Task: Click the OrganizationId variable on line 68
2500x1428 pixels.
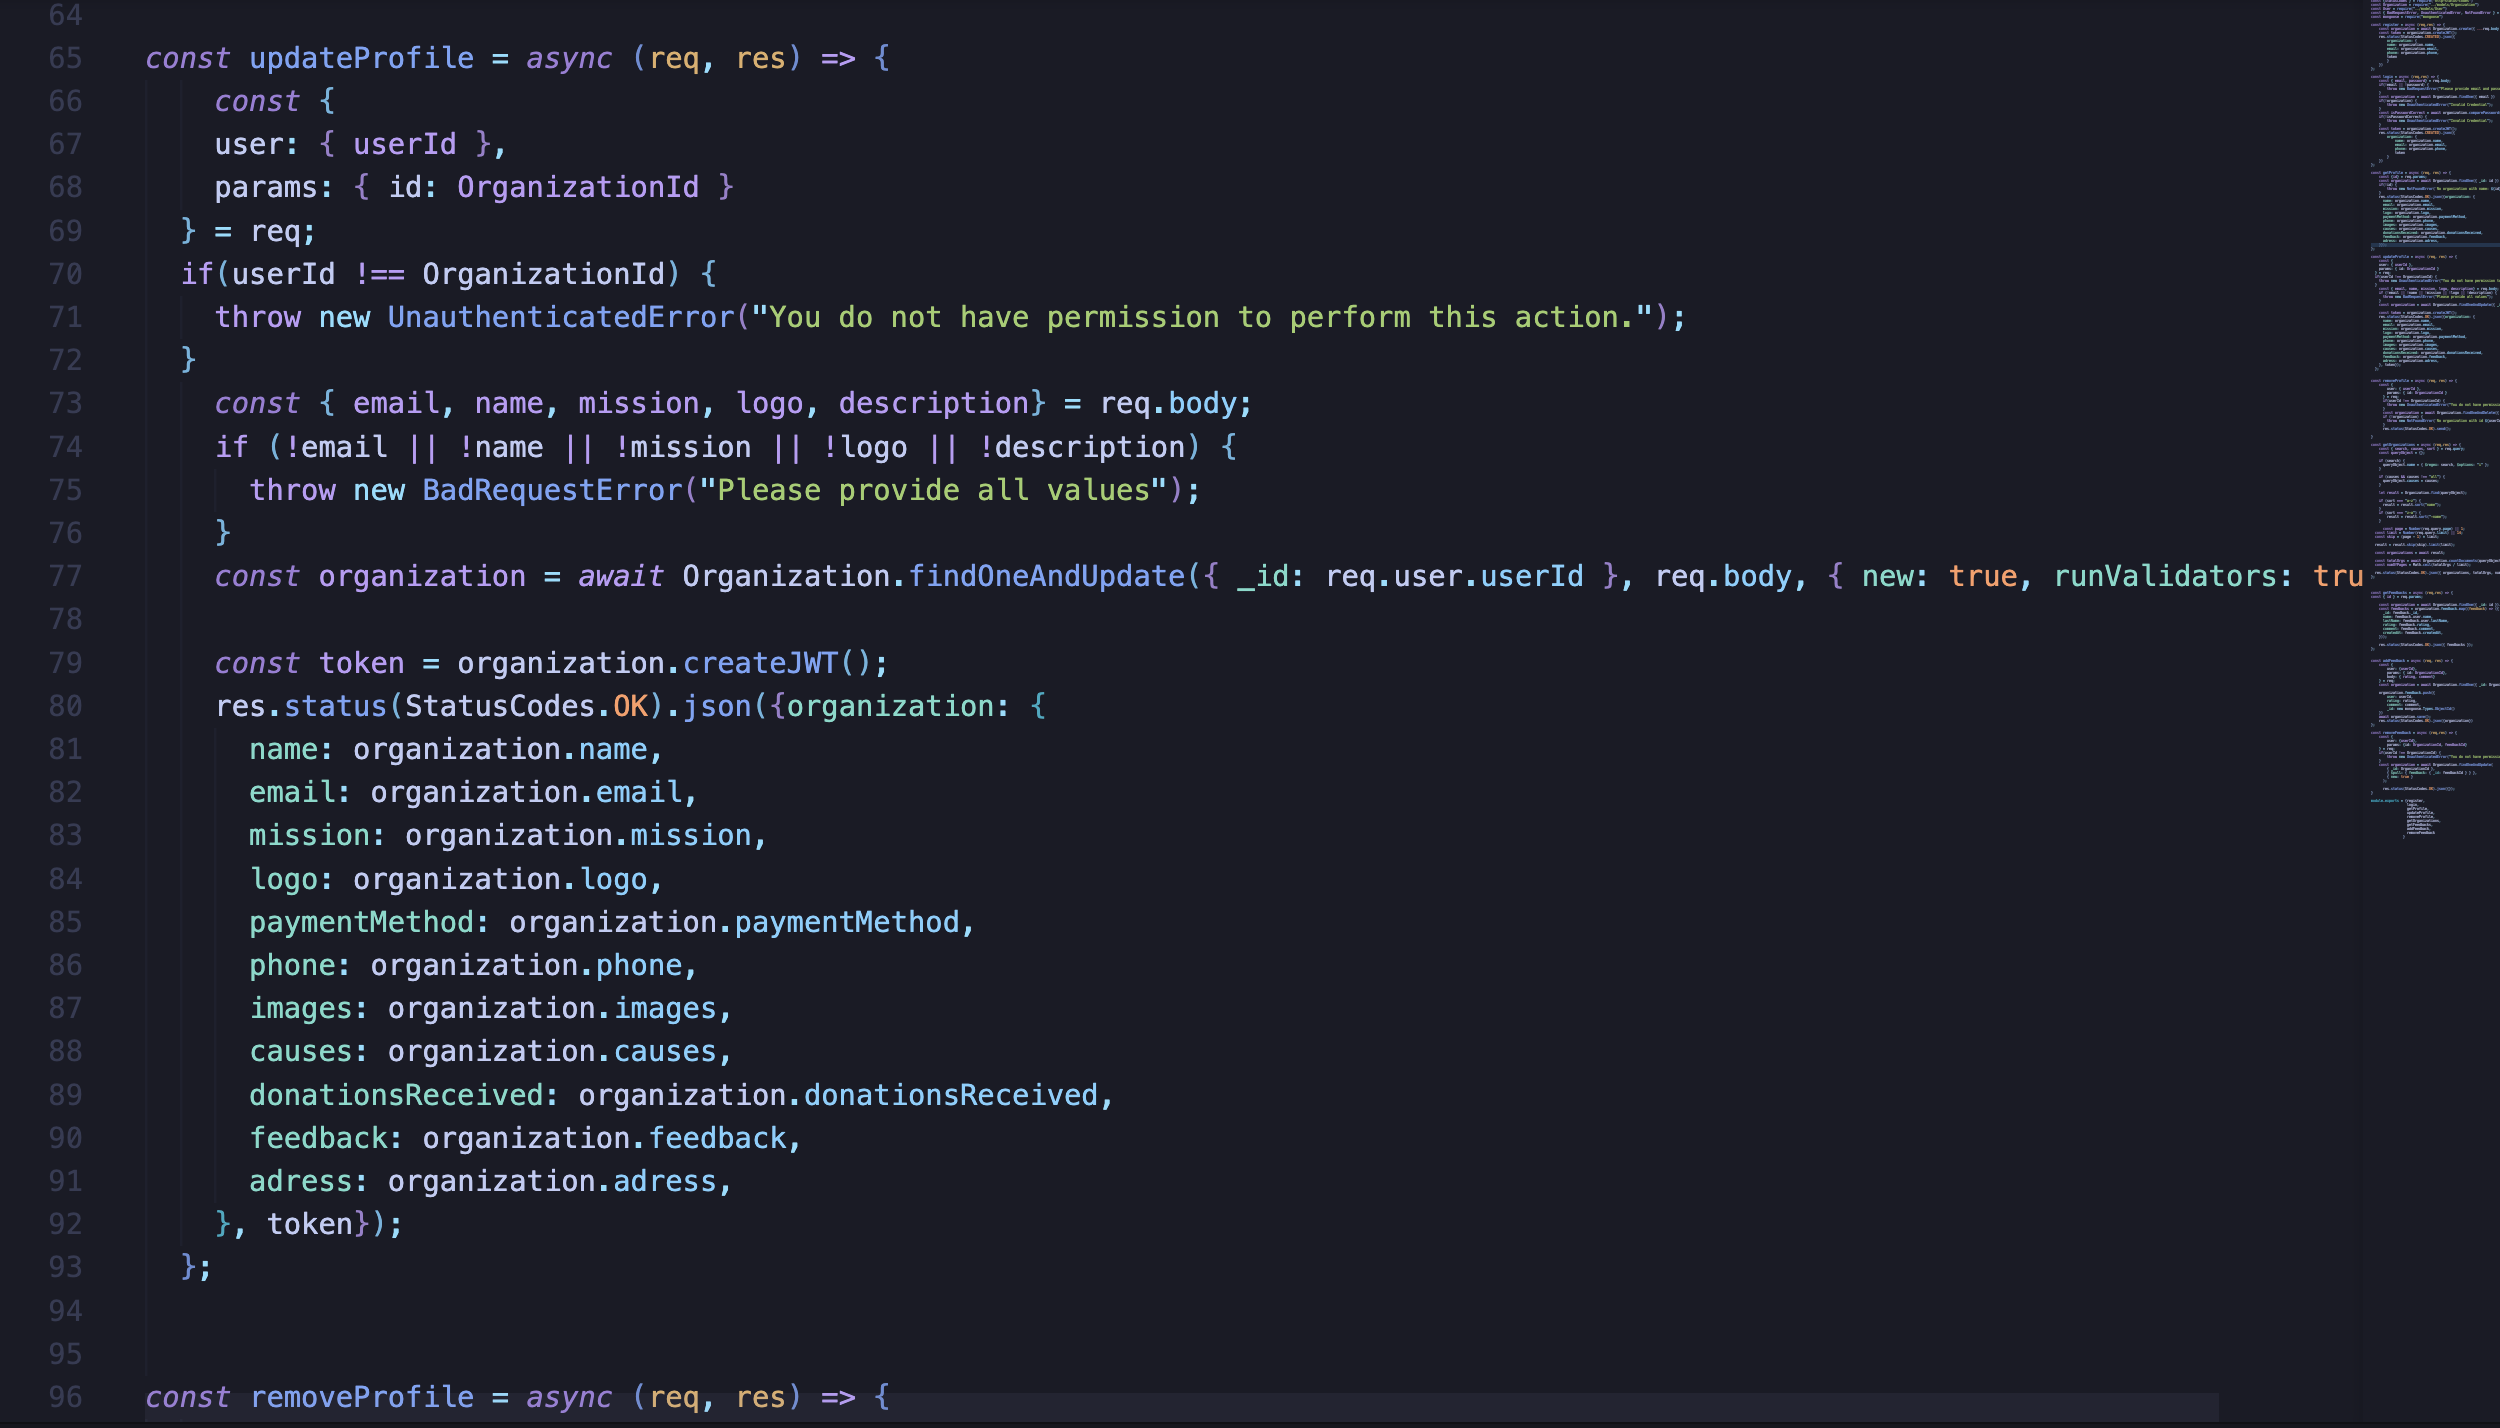Action: coord(578,187)
